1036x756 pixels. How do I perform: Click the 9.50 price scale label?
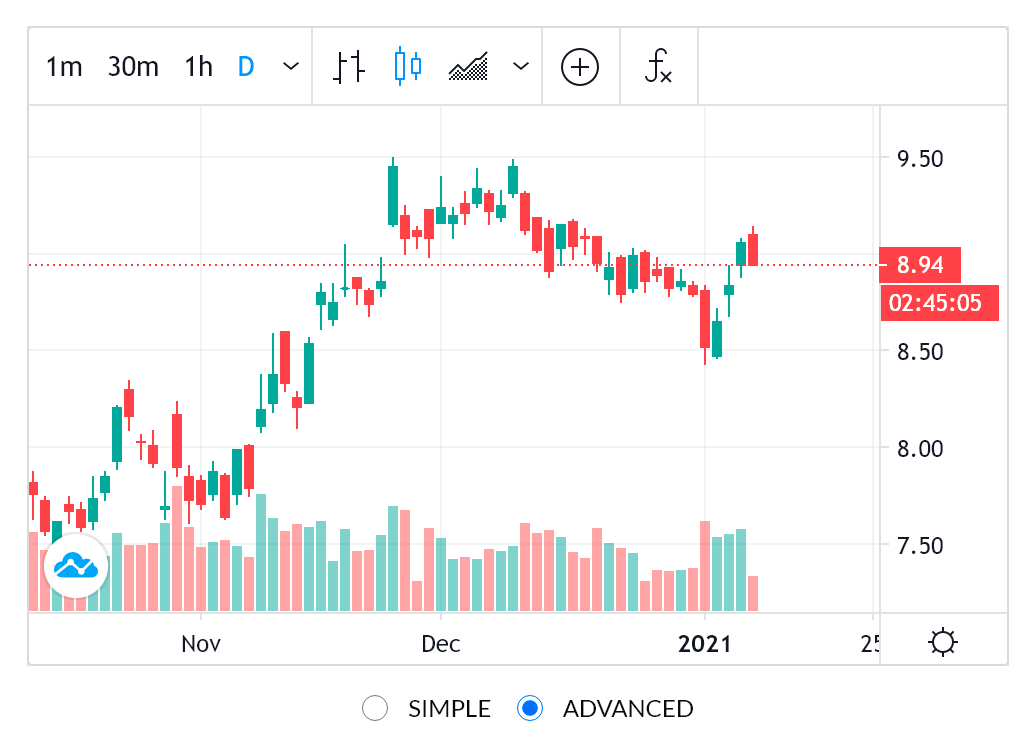917,159
